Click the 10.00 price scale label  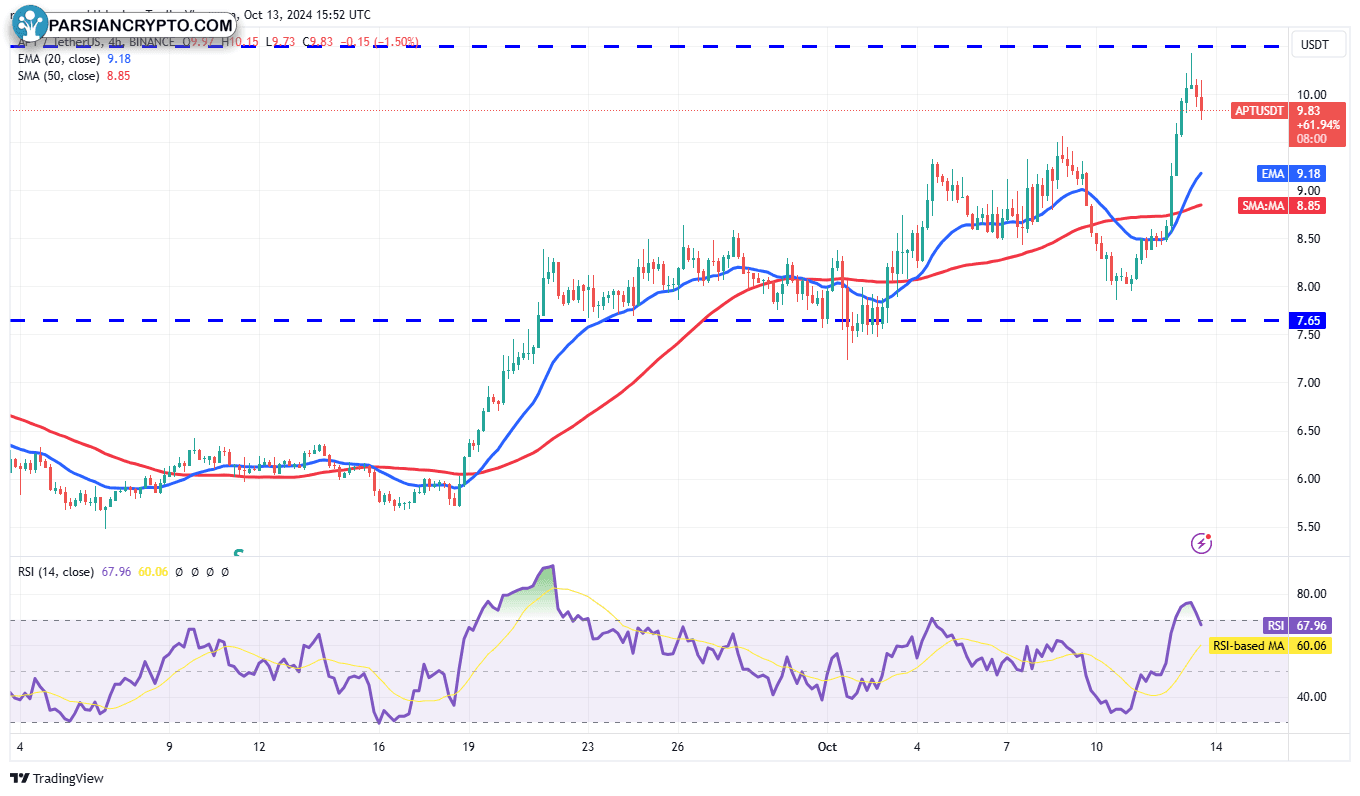[1312, 95]
